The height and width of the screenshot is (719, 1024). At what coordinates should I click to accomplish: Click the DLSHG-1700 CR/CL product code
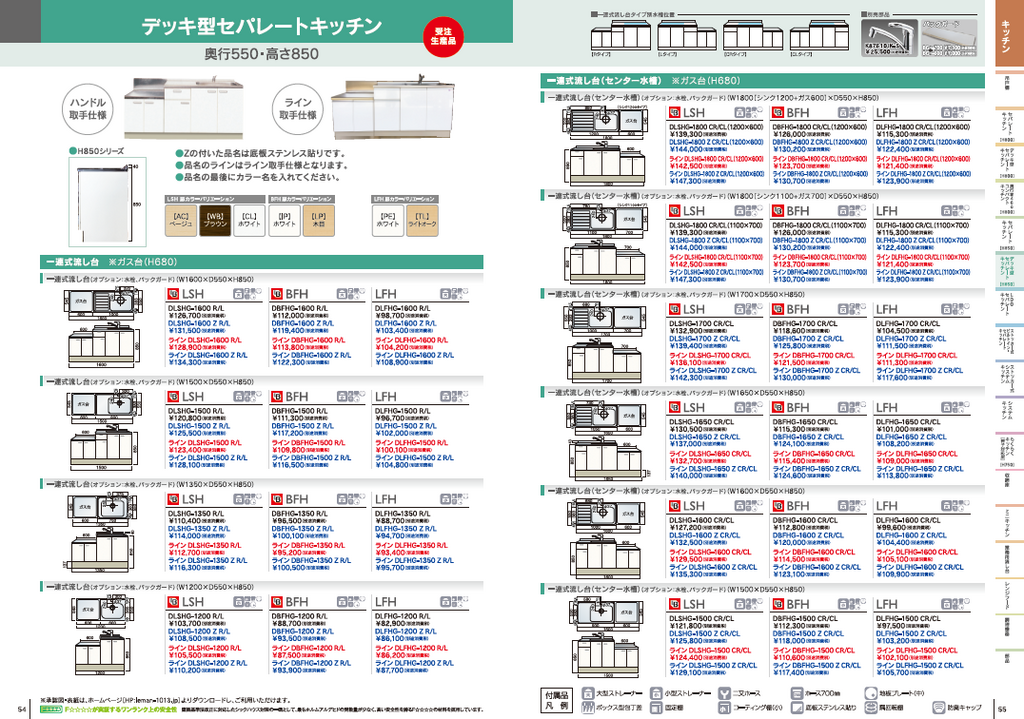(x=701, y=323)
